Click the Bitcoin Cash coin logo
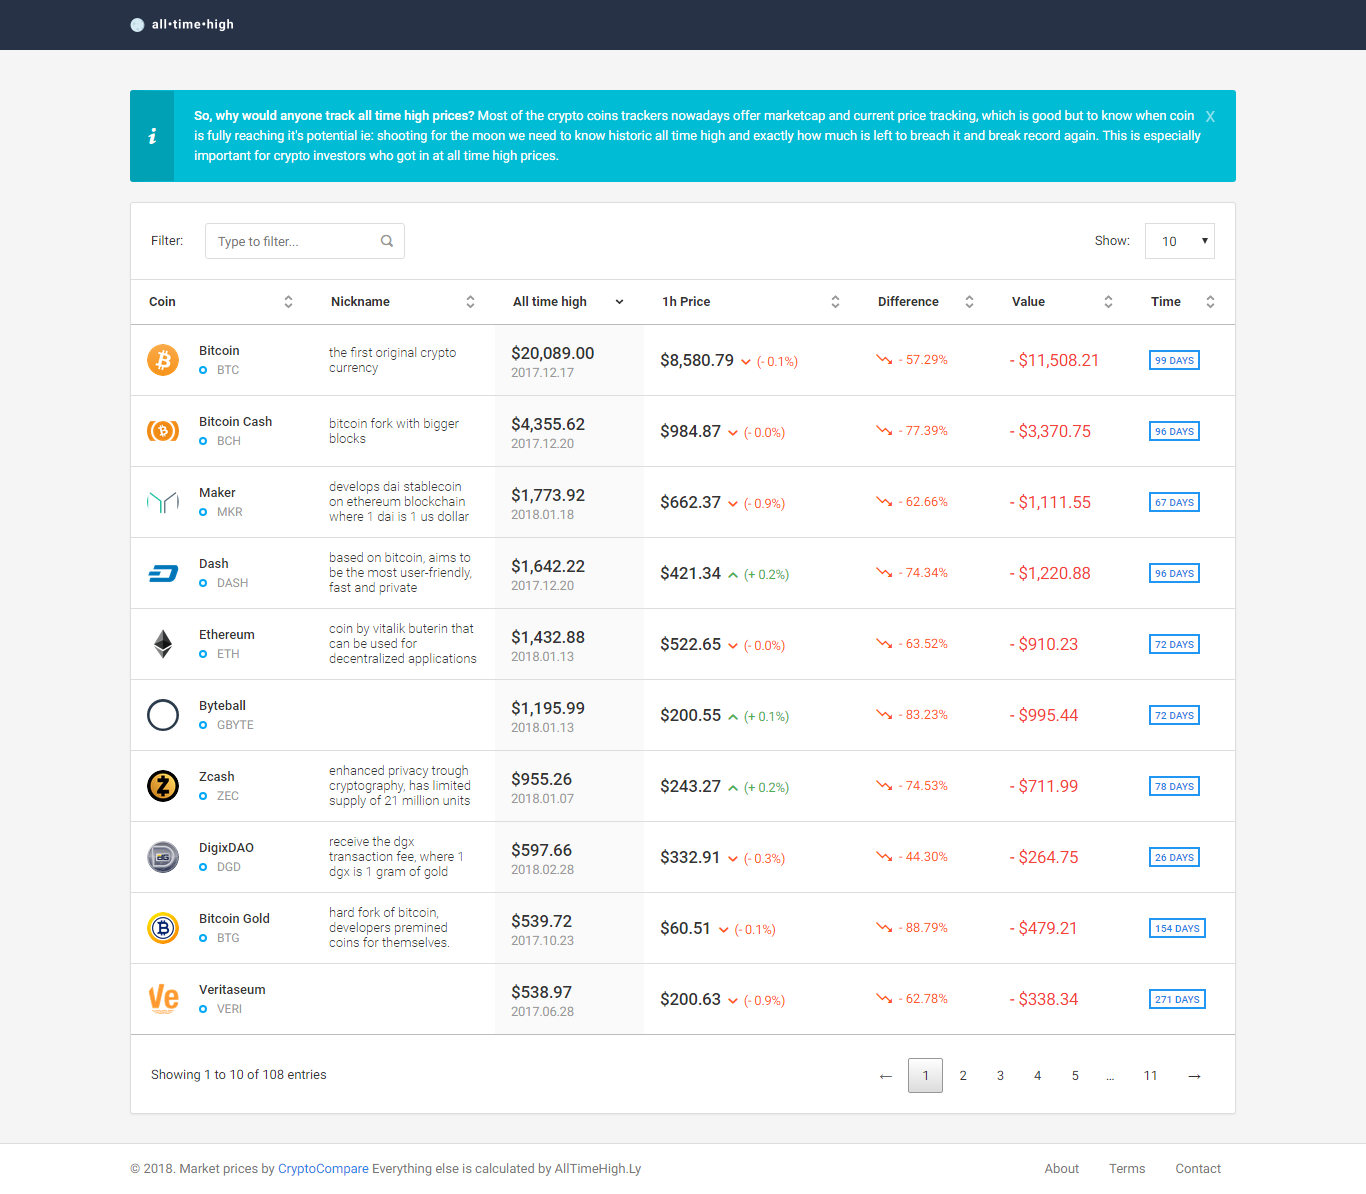Image resolution: width=1366 pixels, height=1194 pixels. click(x=163, y=431)
